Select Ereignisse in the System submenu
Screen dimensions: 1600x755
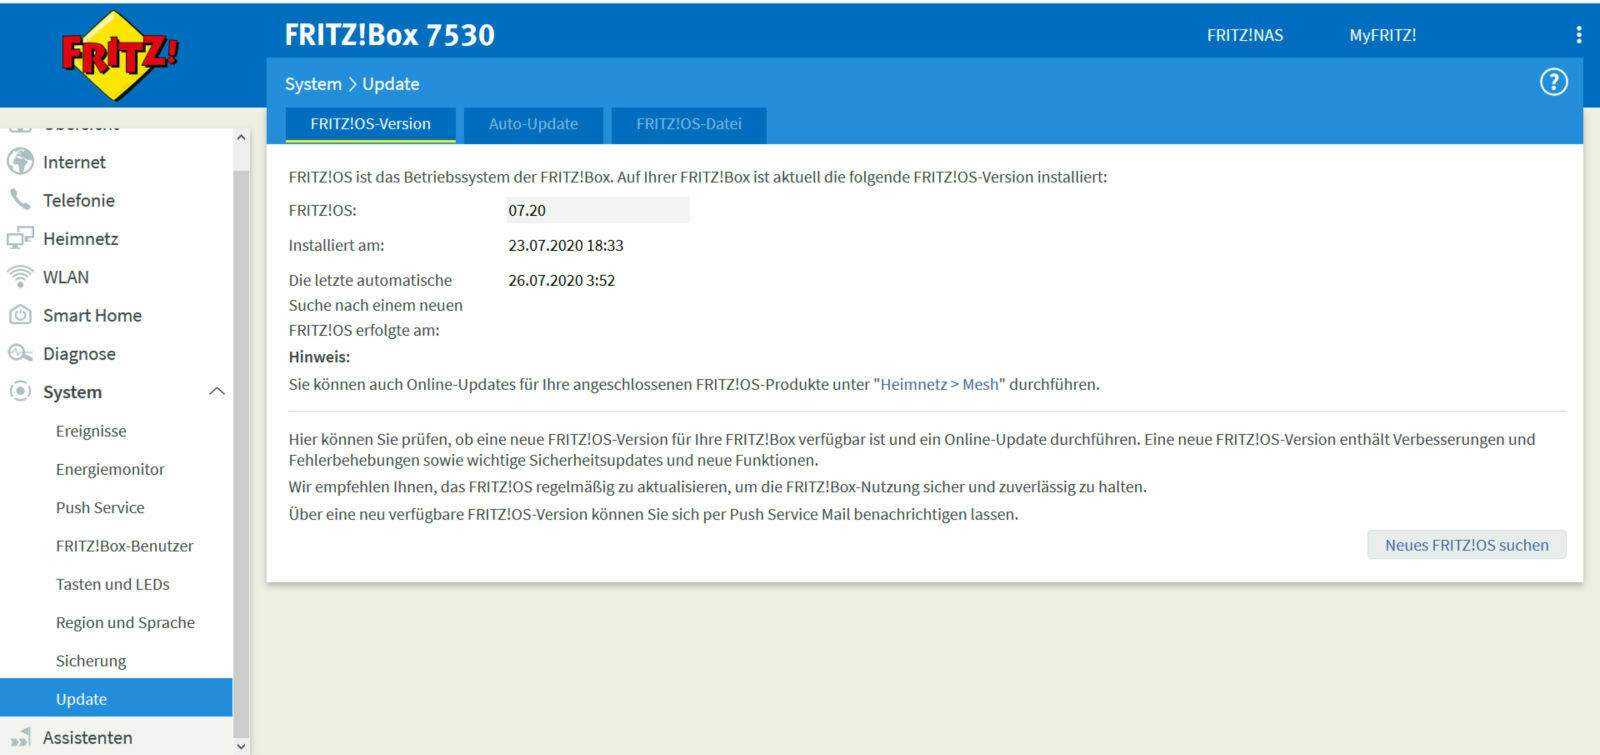91,431
